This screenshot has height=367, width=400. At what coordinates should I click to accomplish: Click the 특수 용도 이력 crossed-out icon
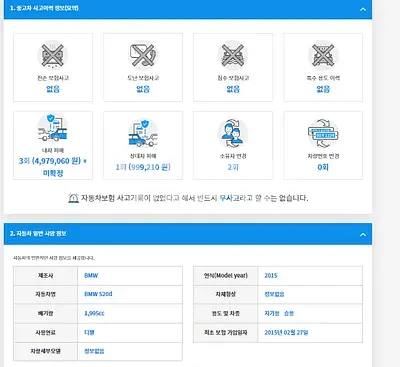coord(323,55)
